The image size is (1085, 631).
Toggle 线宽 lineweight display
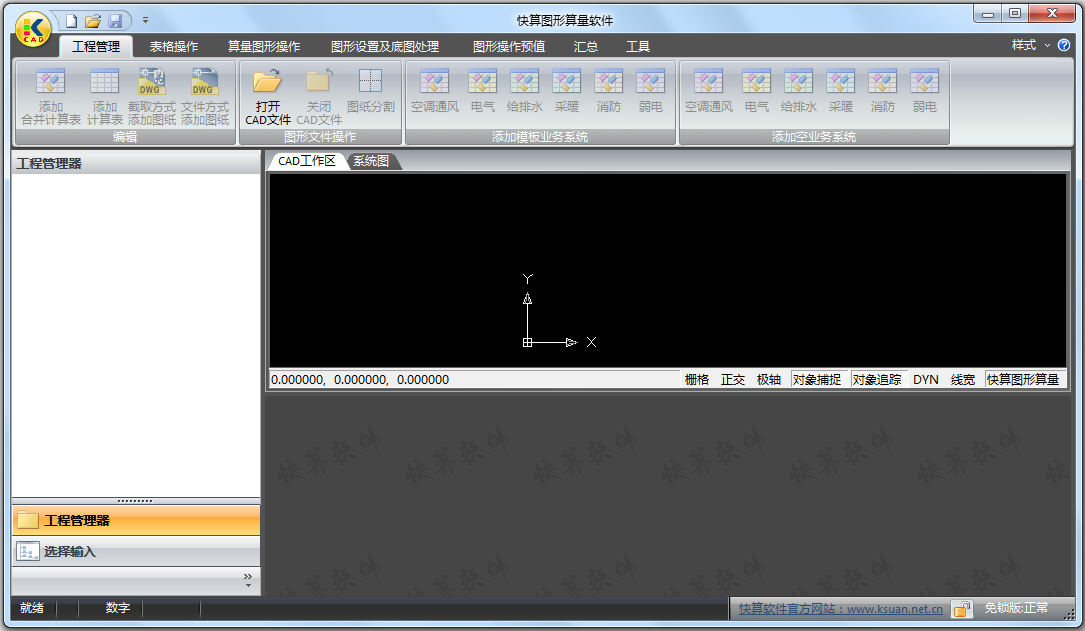pos(963,379)
